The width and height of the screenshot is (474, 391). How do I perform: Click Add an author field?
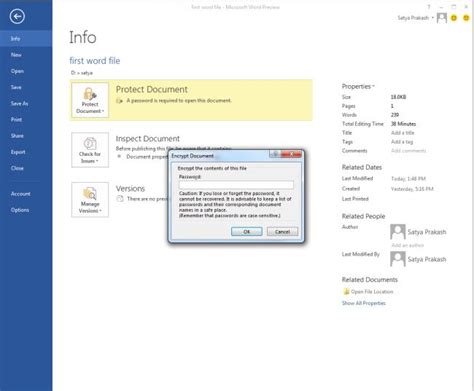pos(408,245)
